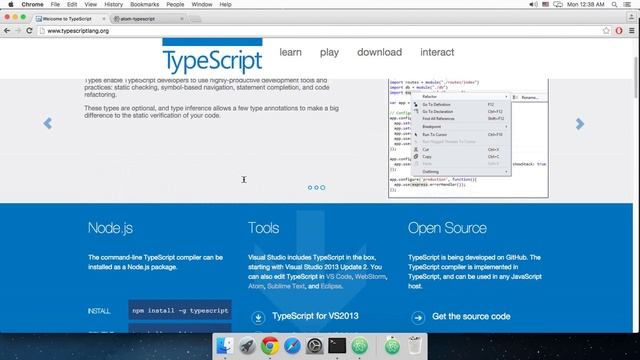Click the Atom icon beside the Trash

click(392, 346)
